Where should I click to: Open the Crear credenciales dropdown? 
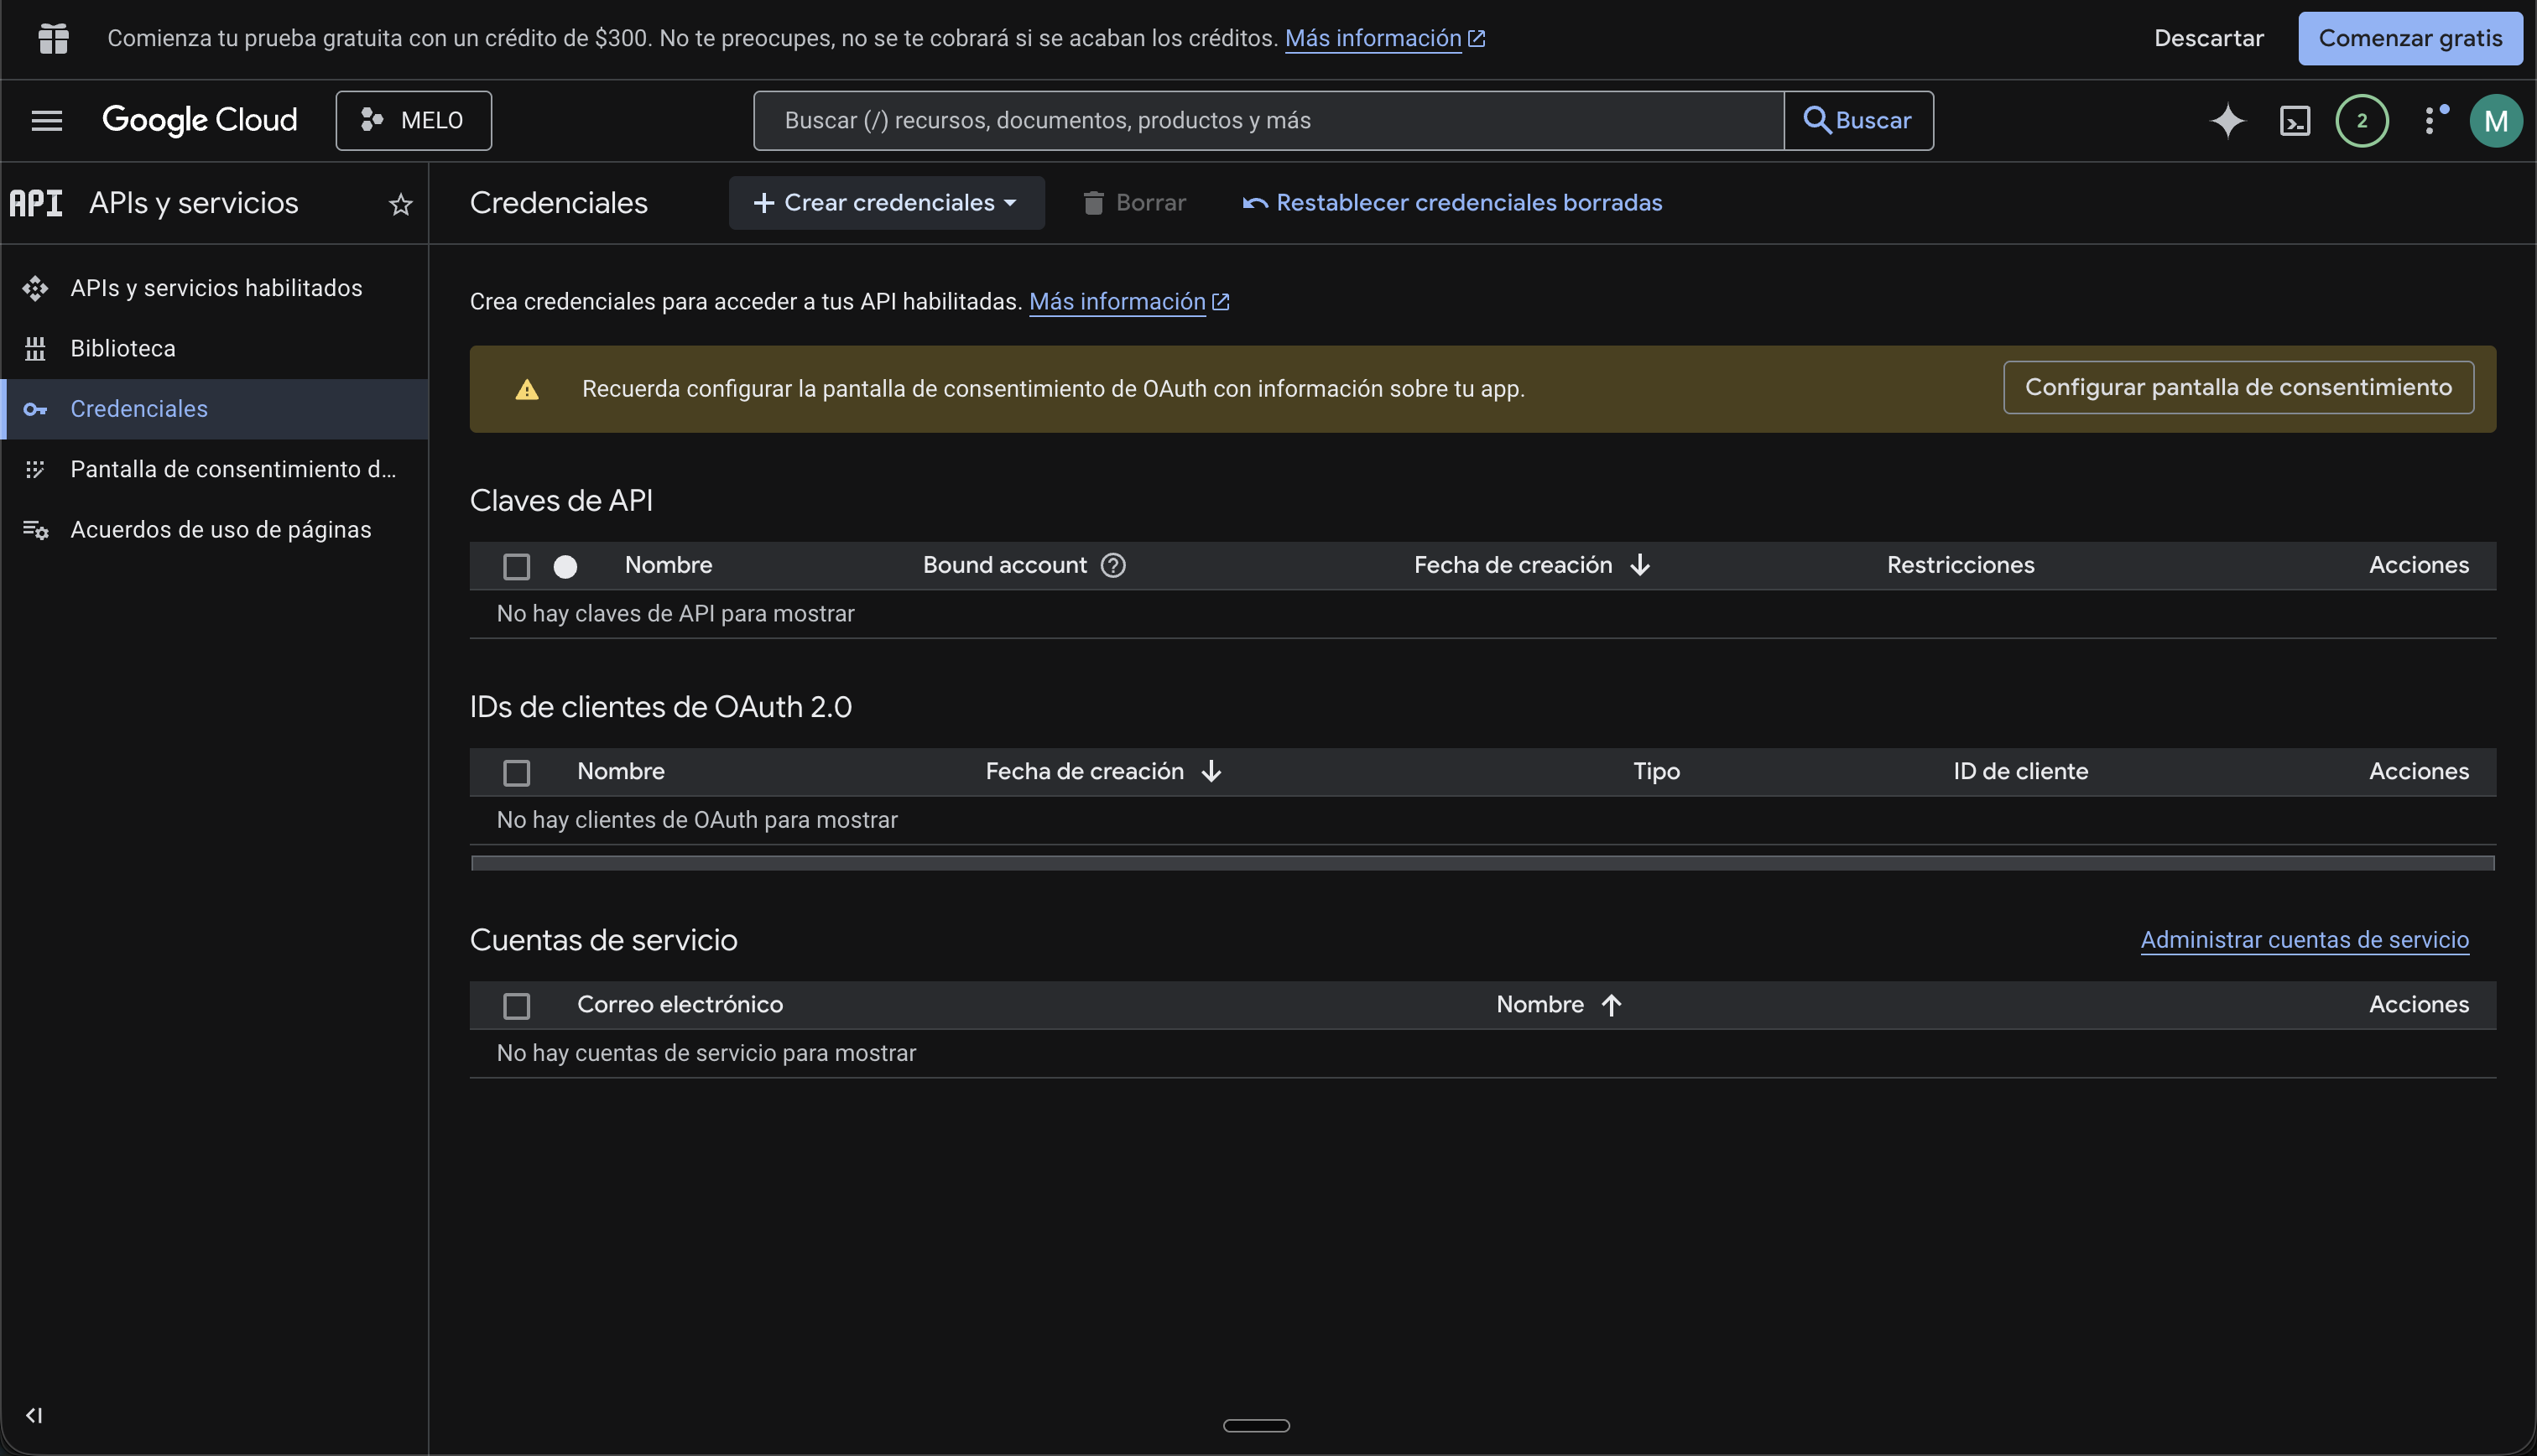885,202
